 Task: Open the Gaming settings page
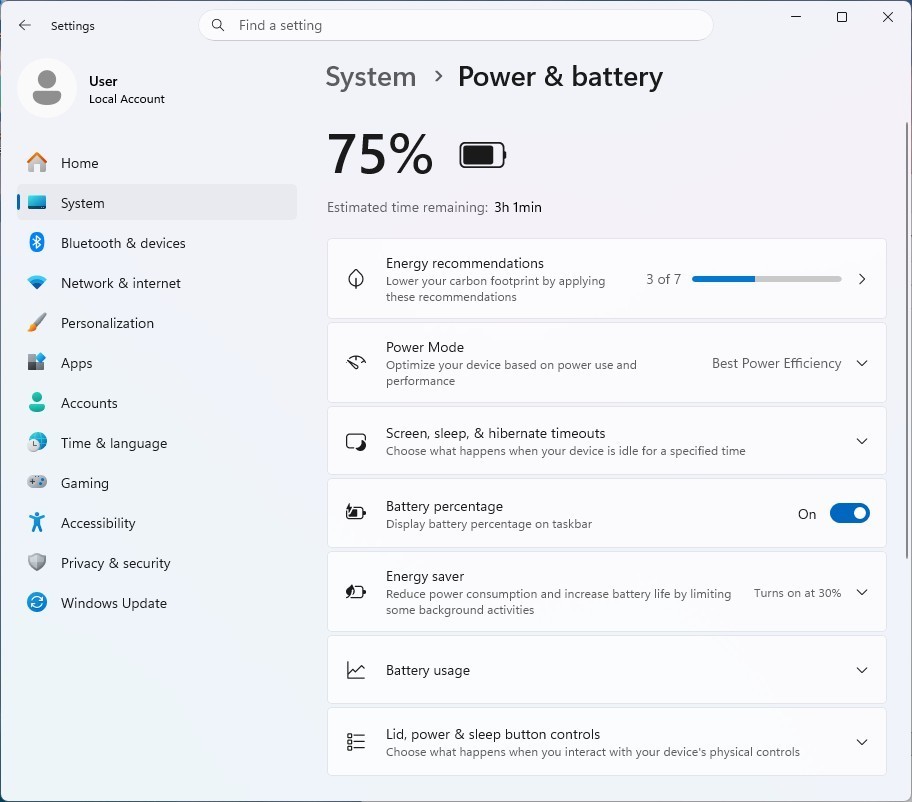[x=157, y=482]
